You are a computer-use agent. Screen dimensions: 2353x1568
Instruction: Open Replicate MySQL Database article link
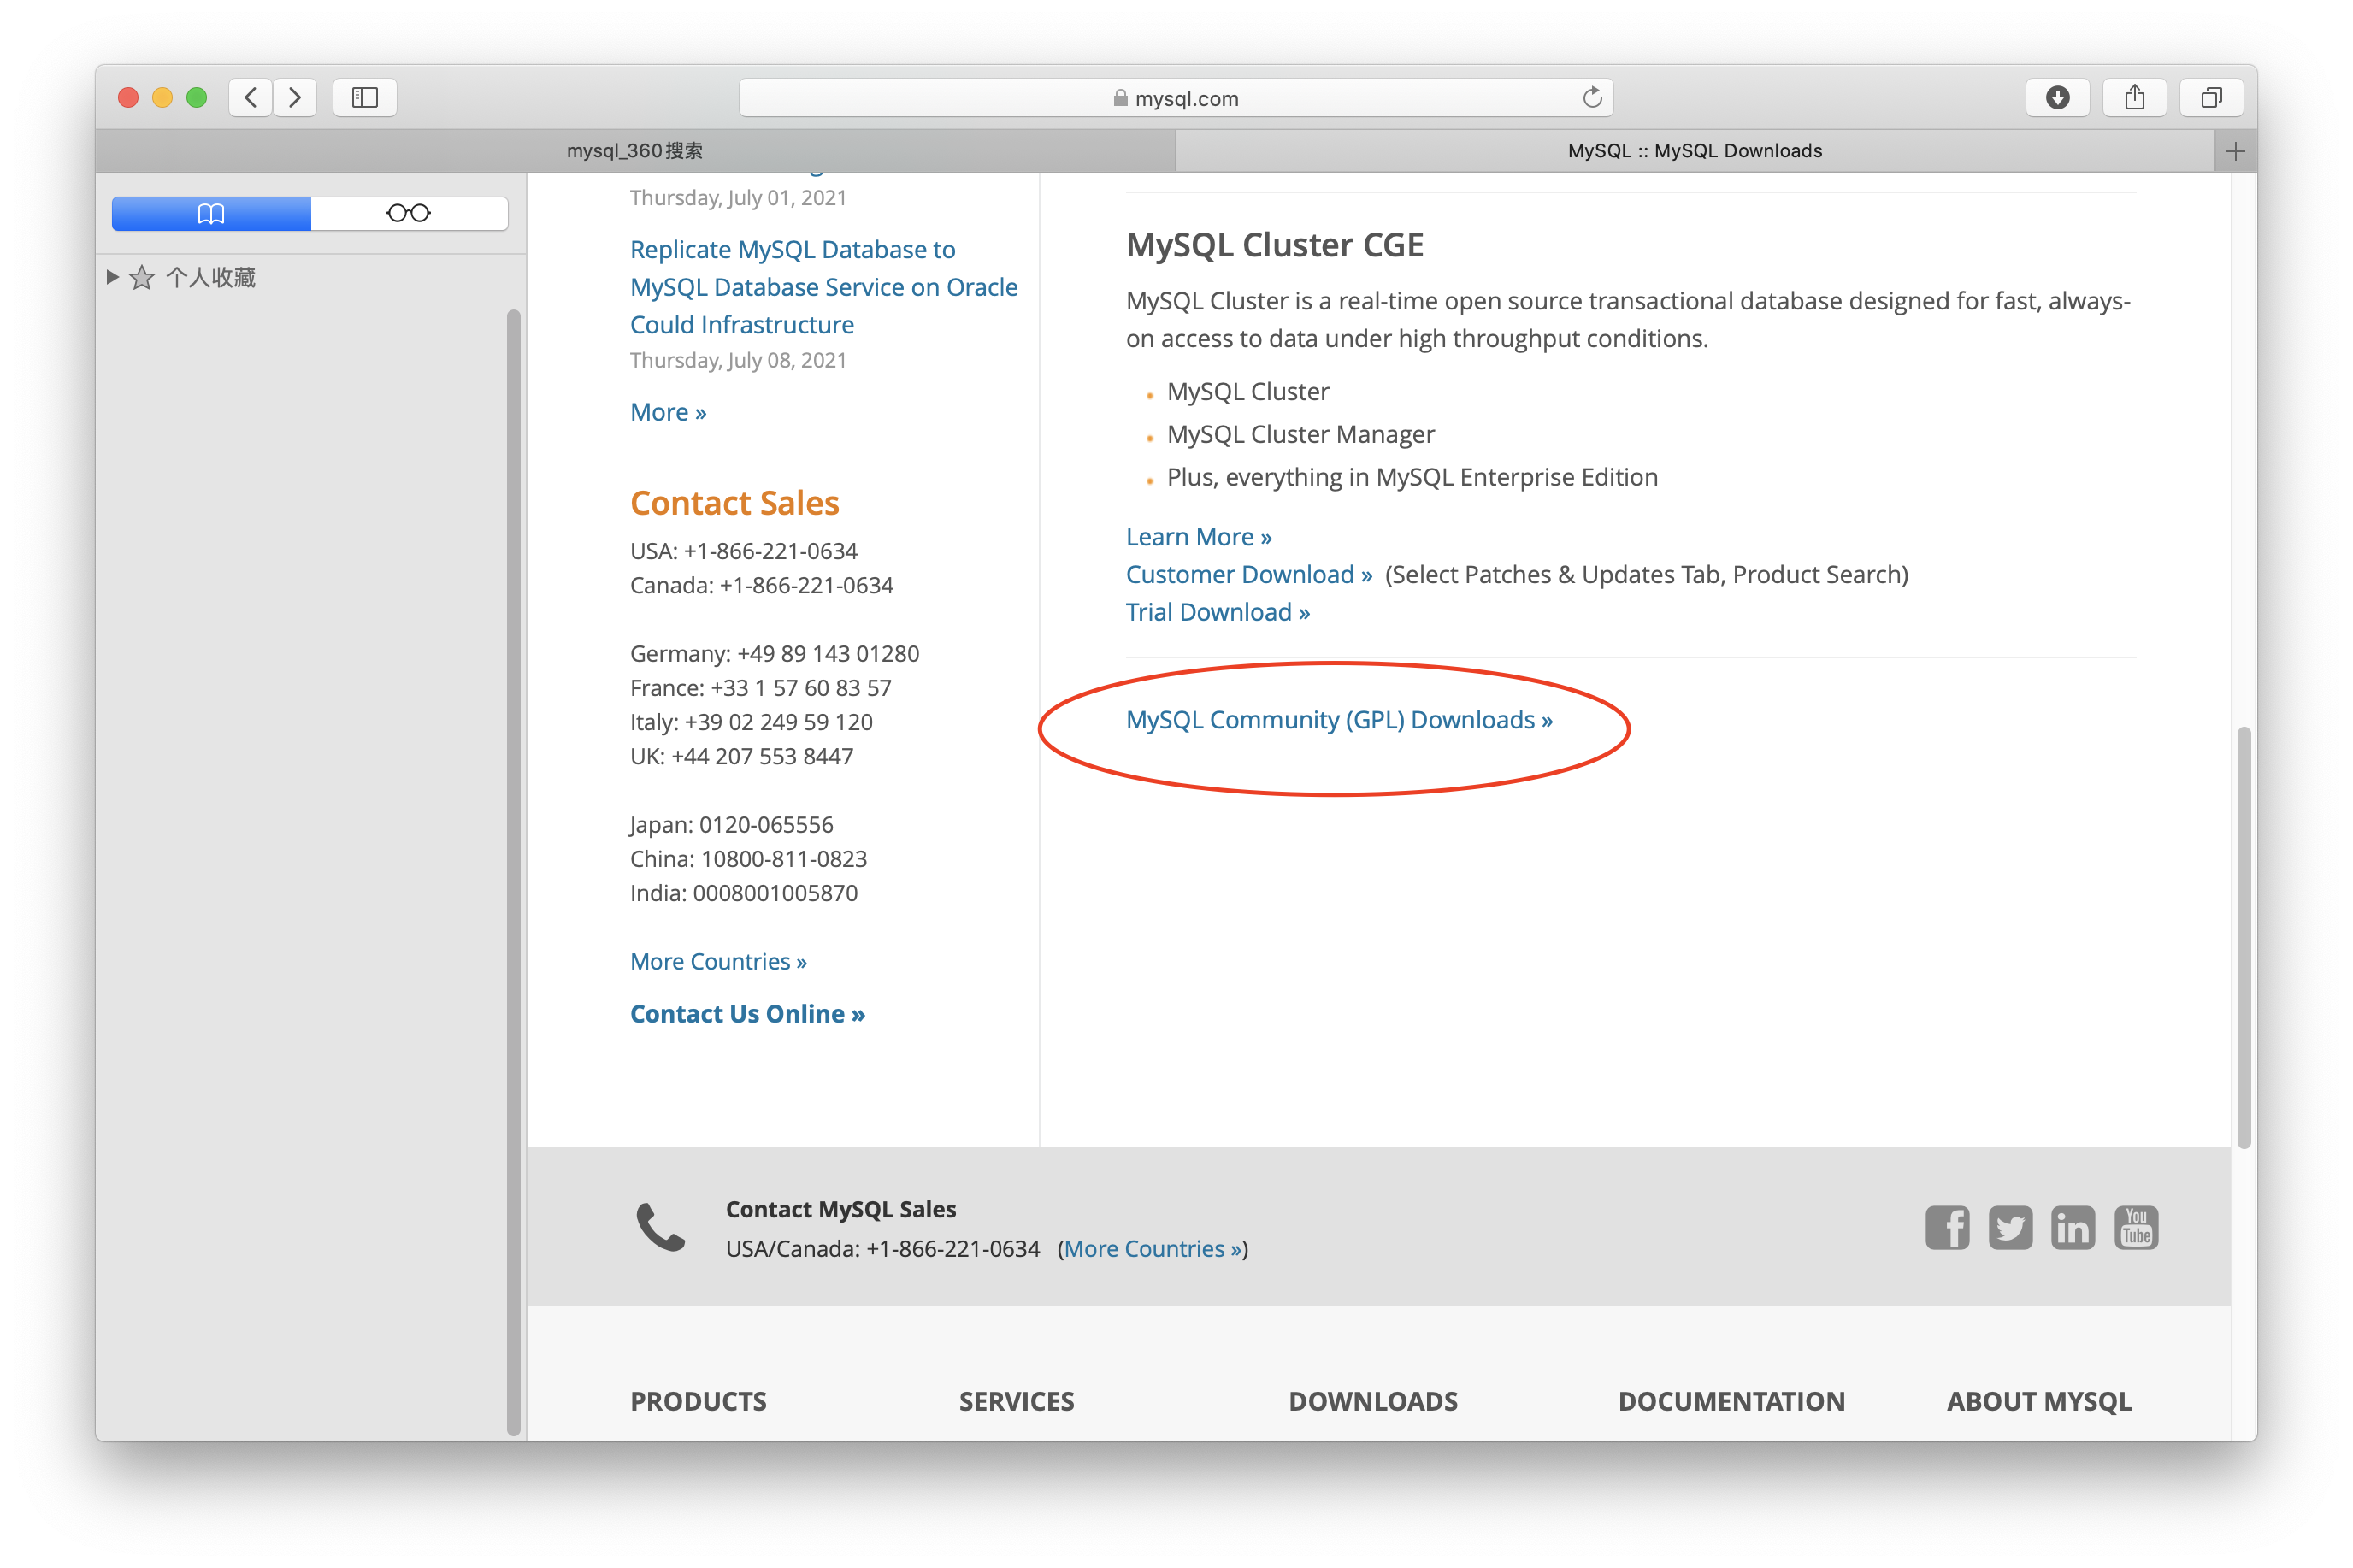point(824,287)
